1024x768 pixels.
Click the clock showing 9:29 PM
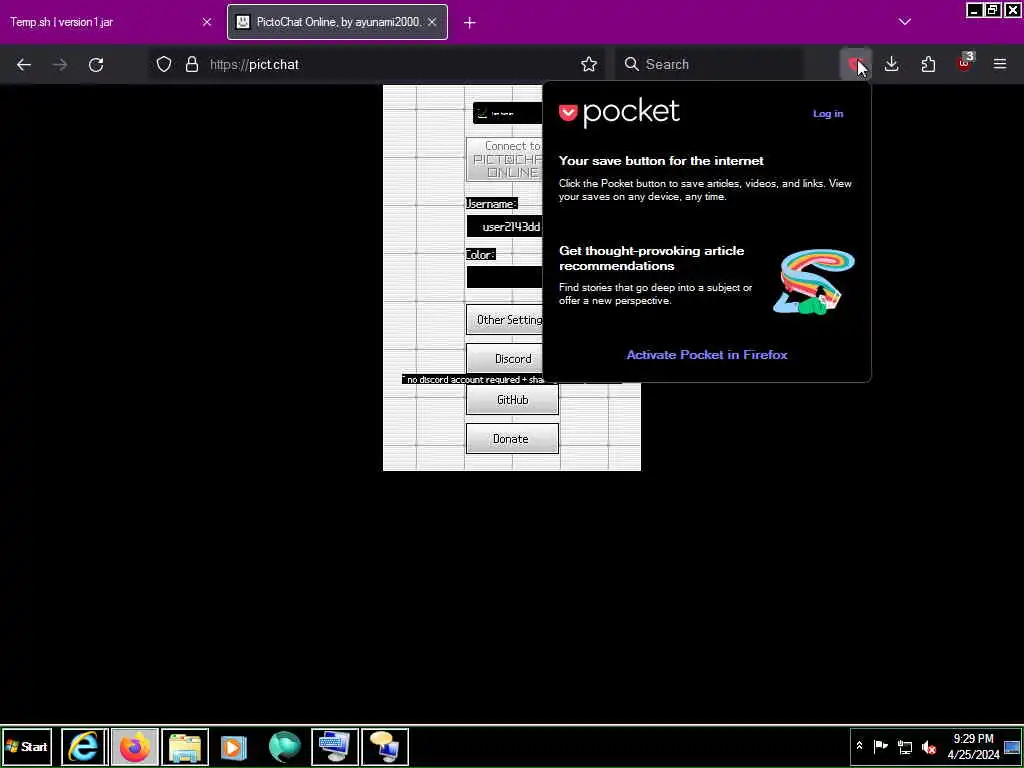click(973, 746)
